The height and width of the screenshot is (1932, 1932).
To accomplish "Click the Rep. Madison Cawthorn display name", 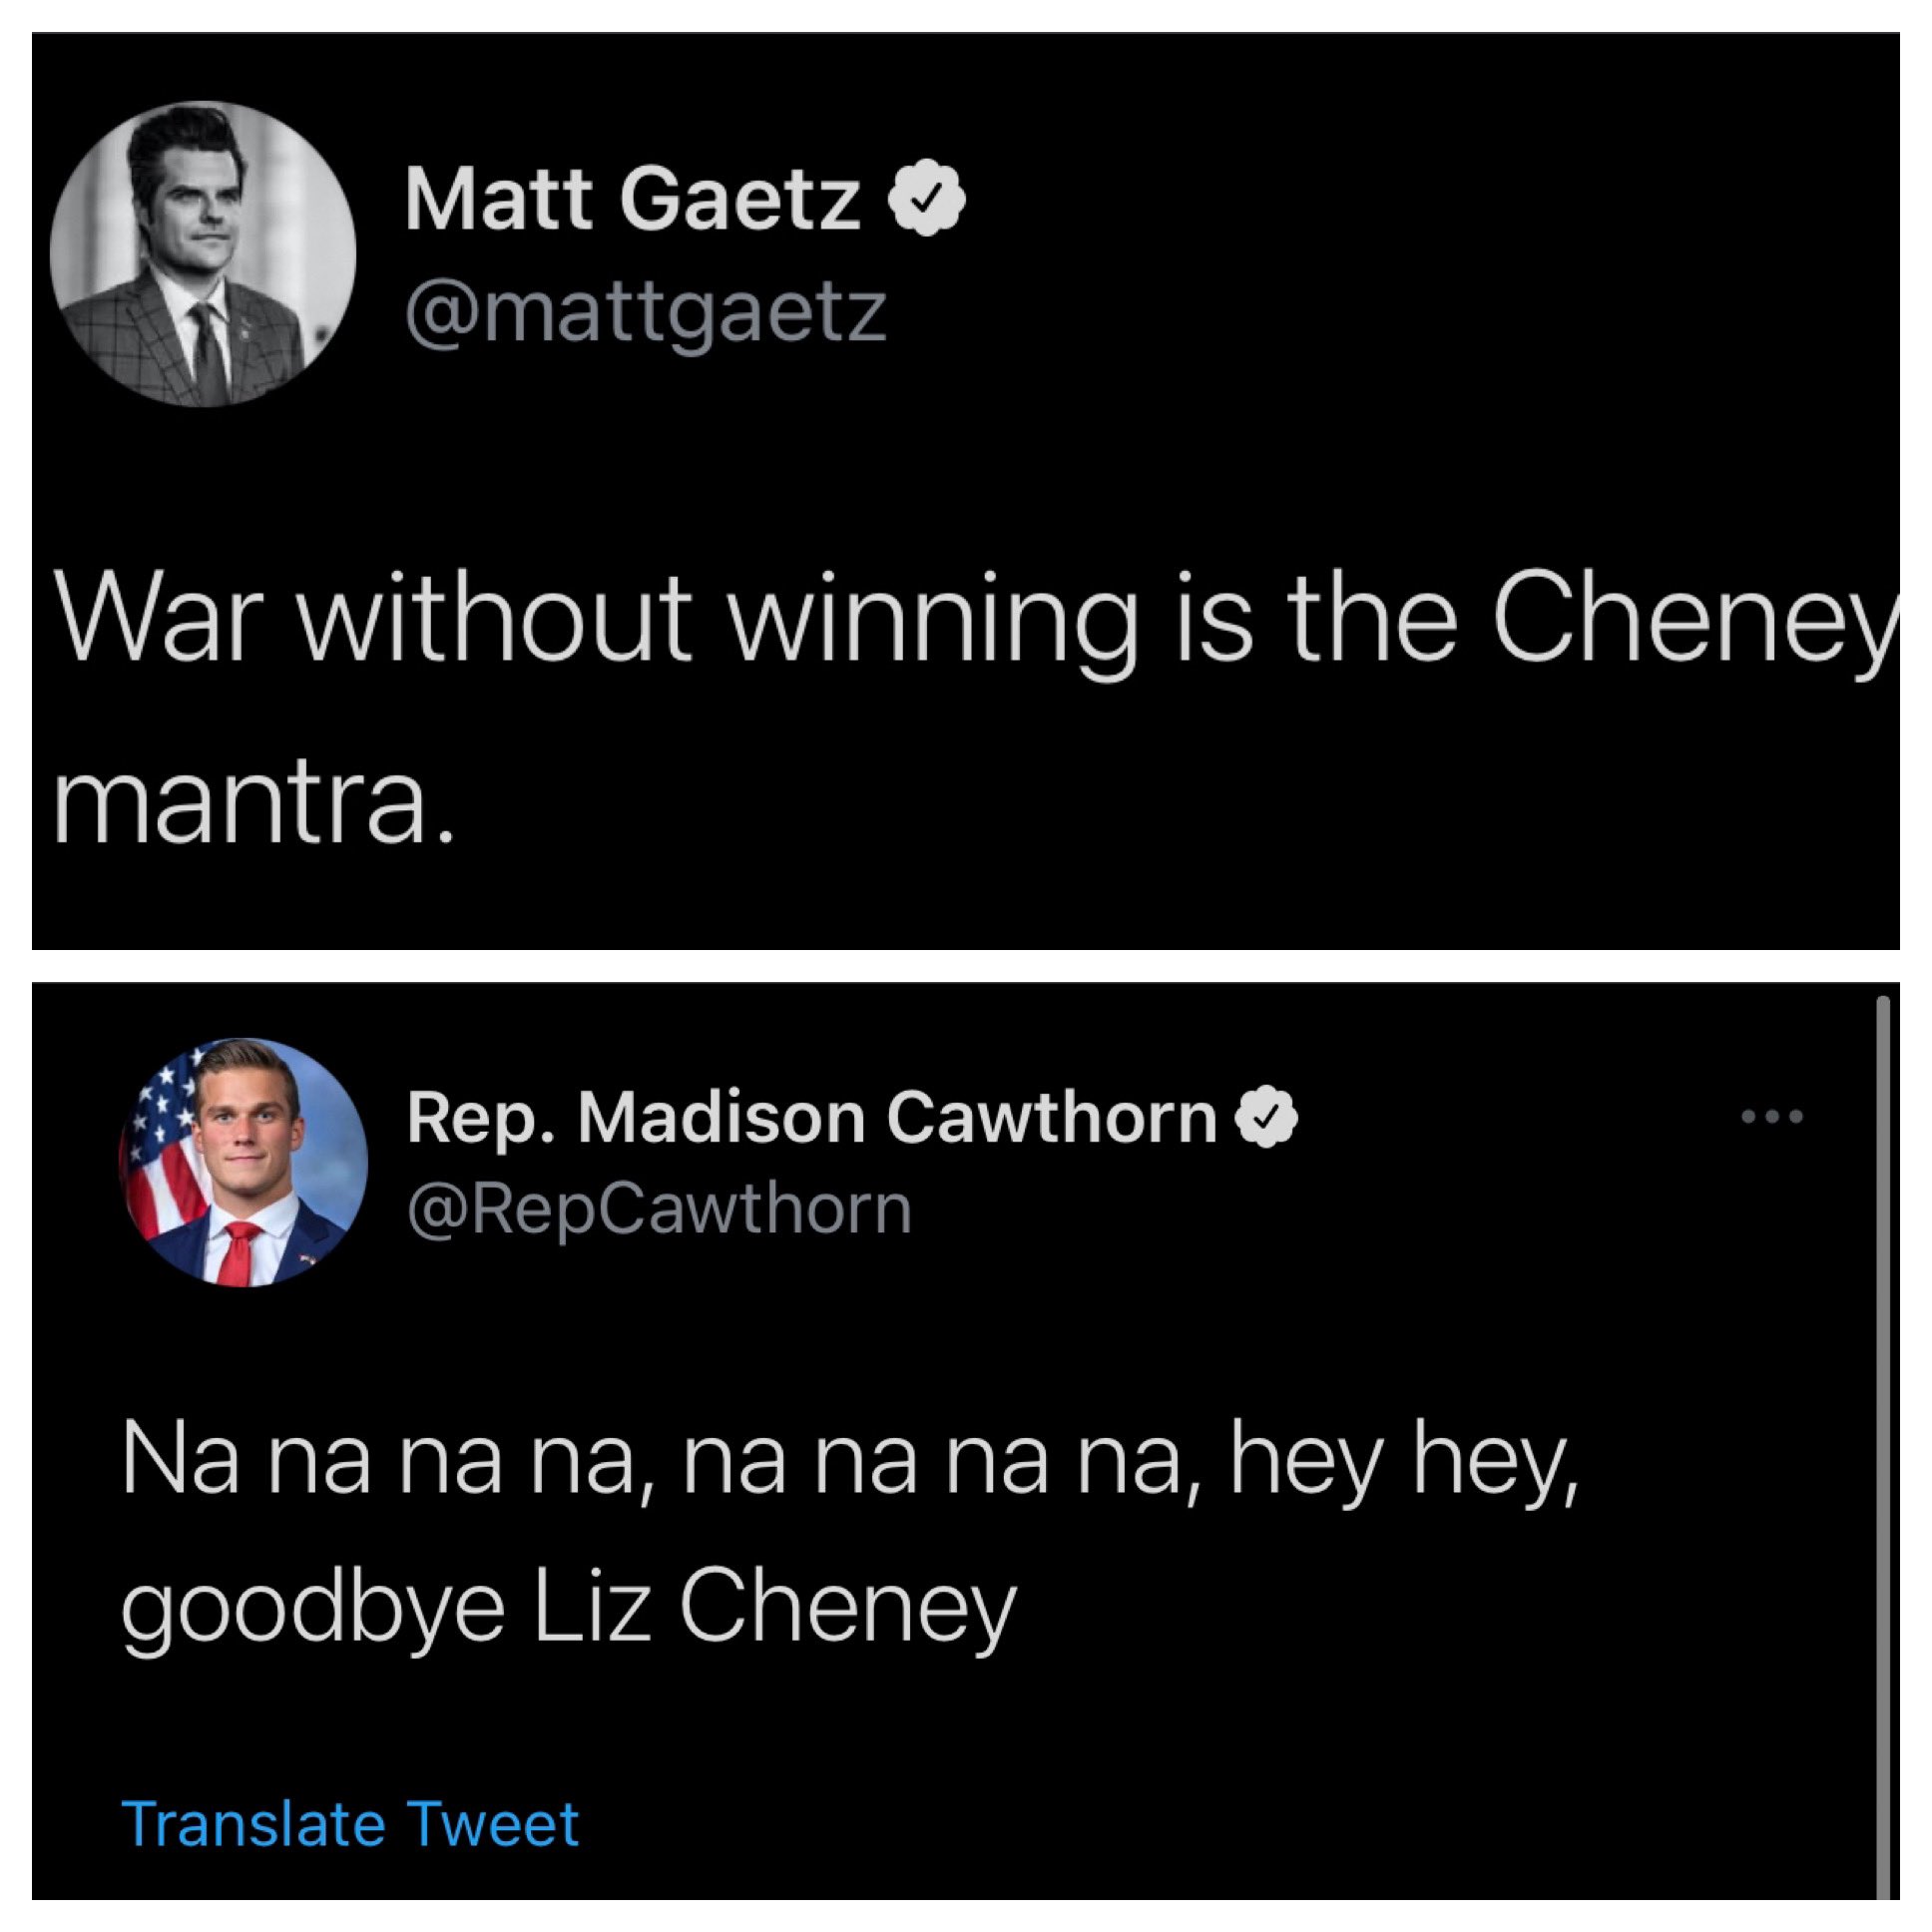I will point(811,1117).
